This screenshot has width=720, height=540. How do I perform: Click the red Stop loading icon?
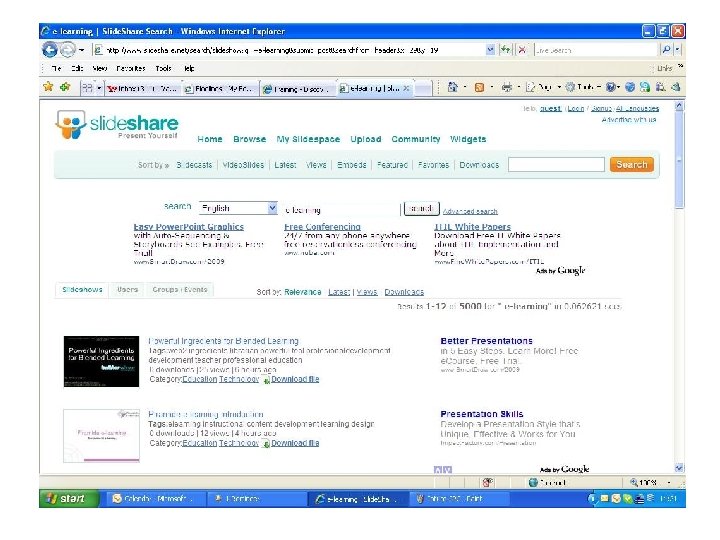point(522,50)
